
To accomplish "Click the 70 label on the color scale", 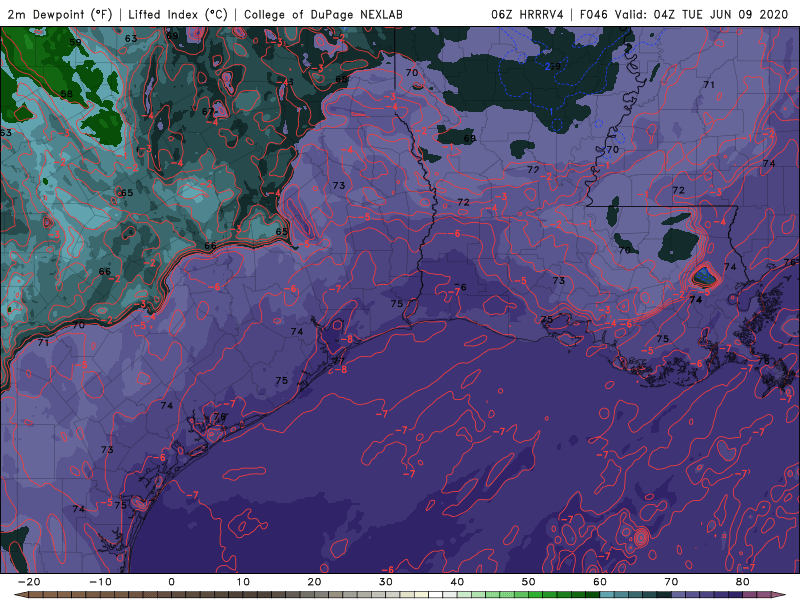I will (671, 582).
